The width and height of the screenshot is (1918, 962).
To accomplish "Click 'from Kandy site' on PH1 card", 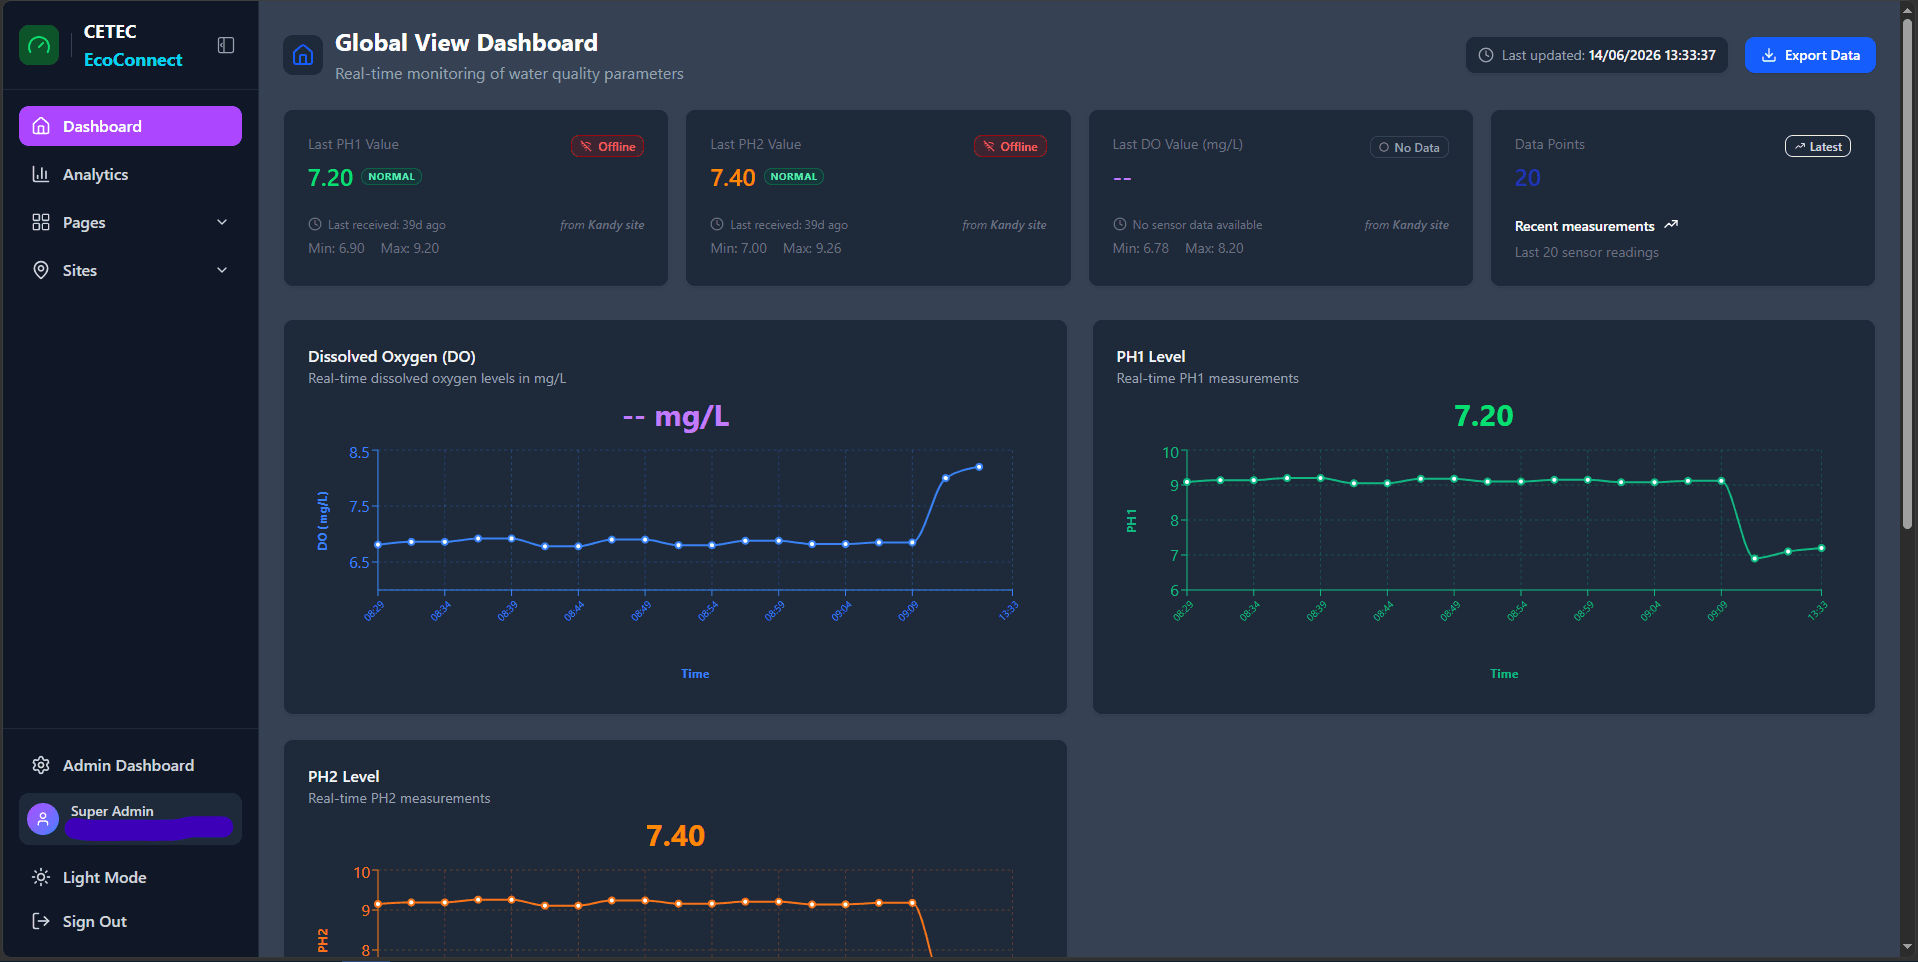I will [x=602, y=225].
